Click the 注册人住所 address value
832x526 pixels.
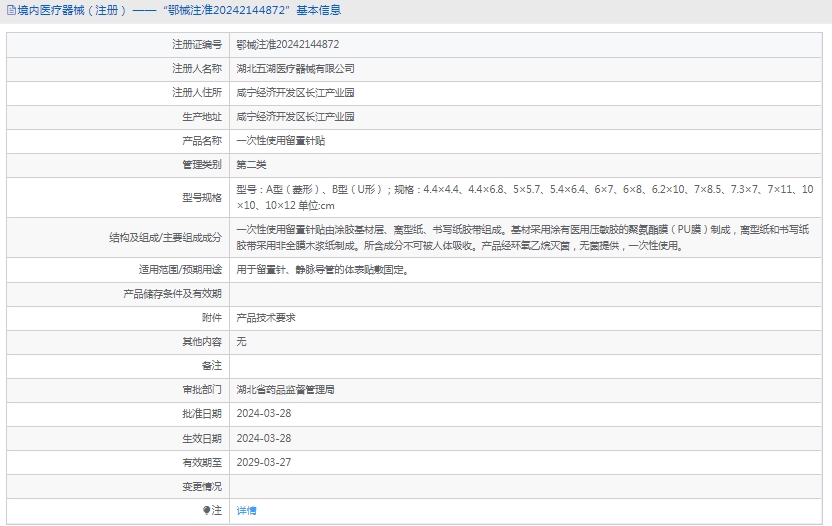click(x=295, y=93)
